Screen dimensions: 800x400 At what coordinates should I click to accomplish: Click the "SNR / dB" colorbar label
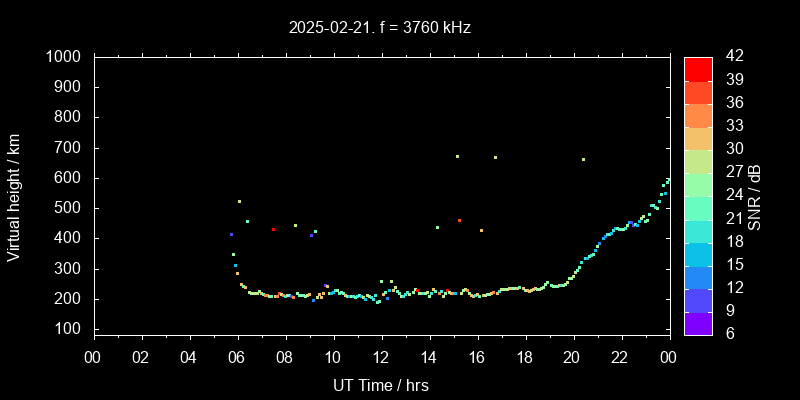tap(754, 195)
